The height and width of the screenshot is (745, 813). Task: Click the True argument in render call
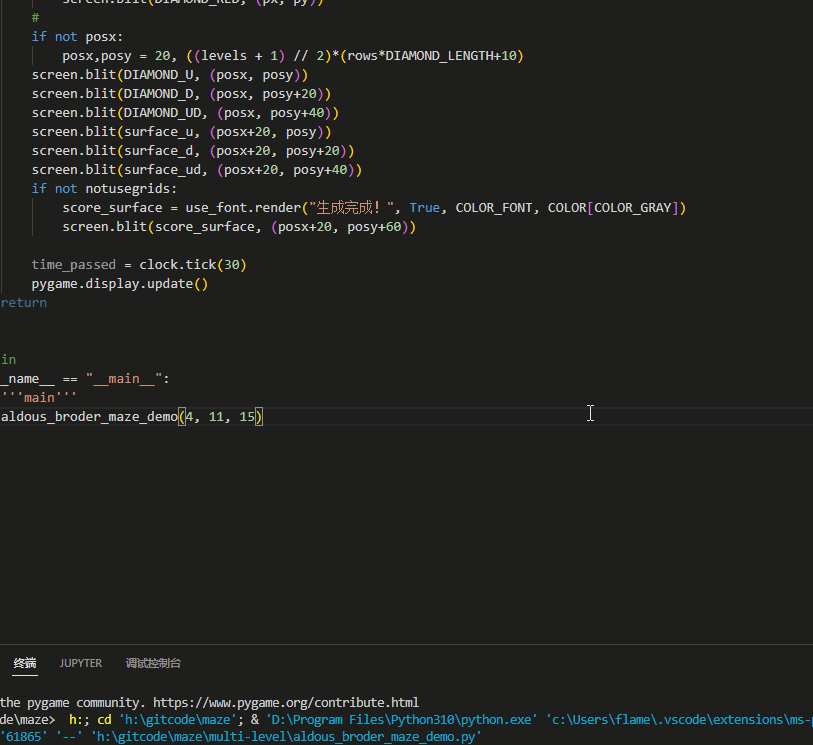(424, 208)
